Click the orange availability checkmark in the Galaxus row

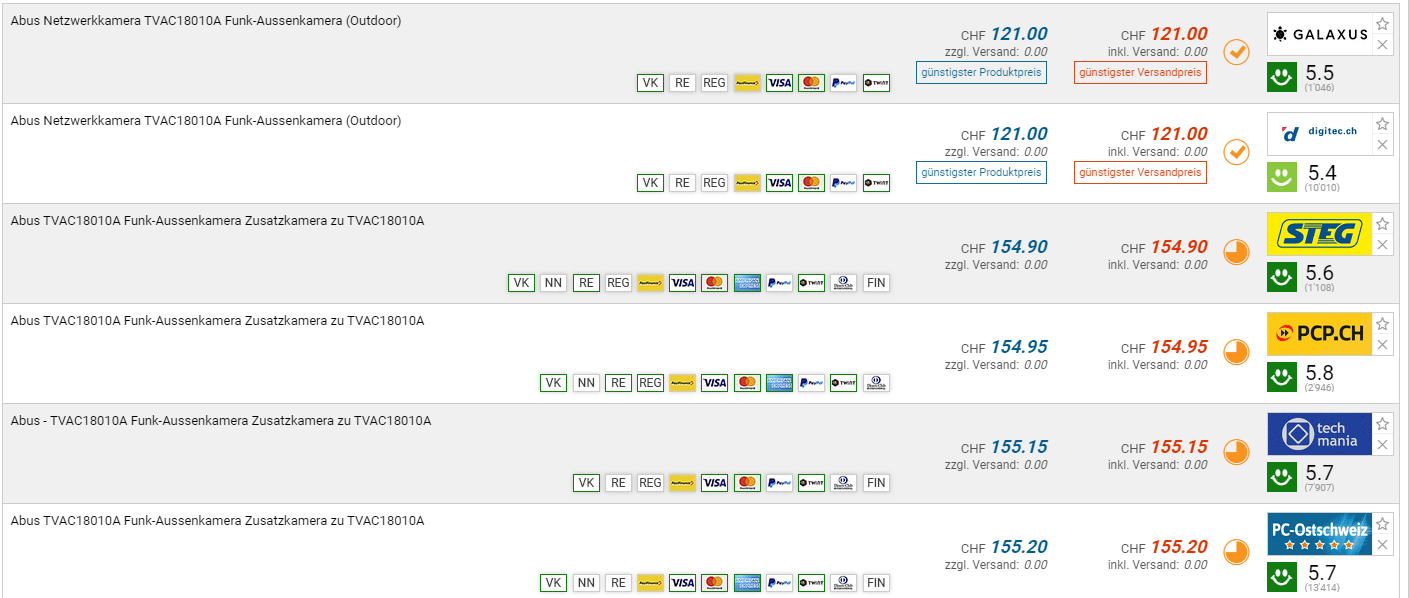[1237, 52]
